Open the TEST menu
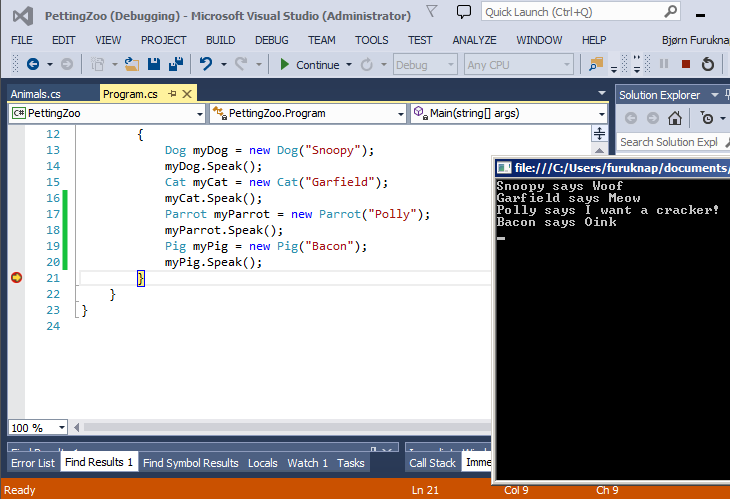Screen dimensions: 730x499 point(420,40)
